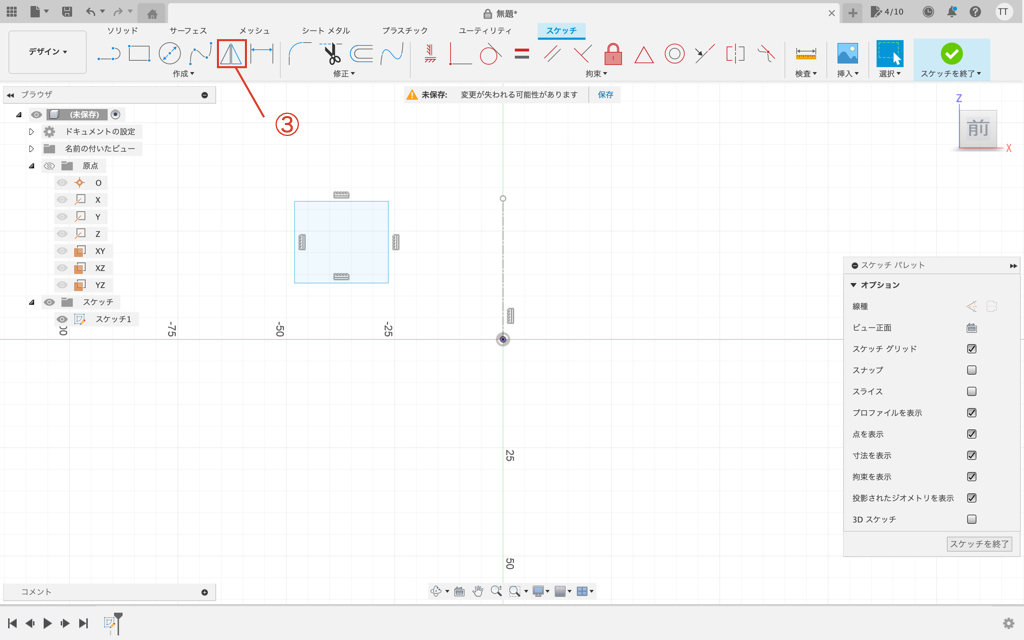Apply the Coincident constraint
The height and width of the screenshot is (640, 1024).
click(460, 54)
